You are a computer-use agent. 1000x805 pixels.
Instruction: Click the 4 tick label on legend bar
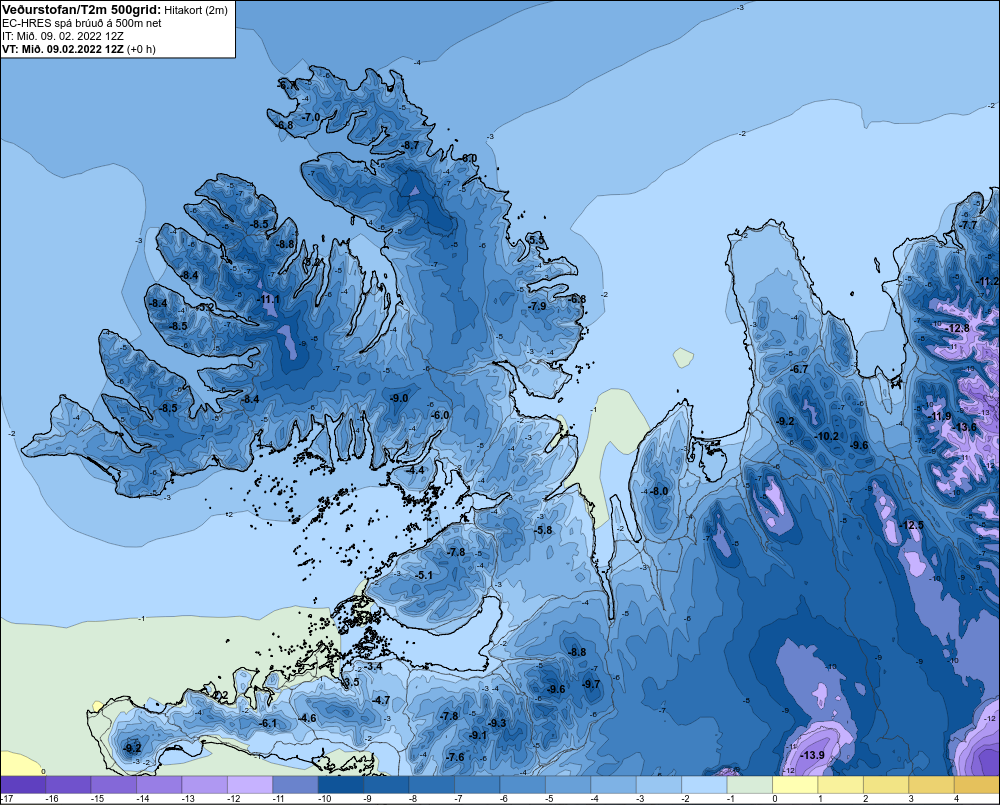click(x=957, y=799)
